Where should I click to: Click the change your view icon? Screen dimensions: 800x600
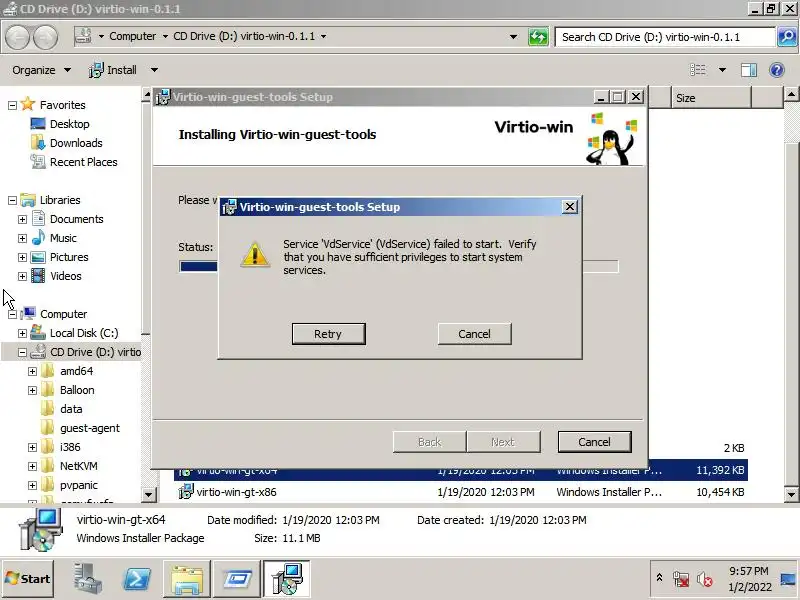pyautogui.click(x=698, y=70)
